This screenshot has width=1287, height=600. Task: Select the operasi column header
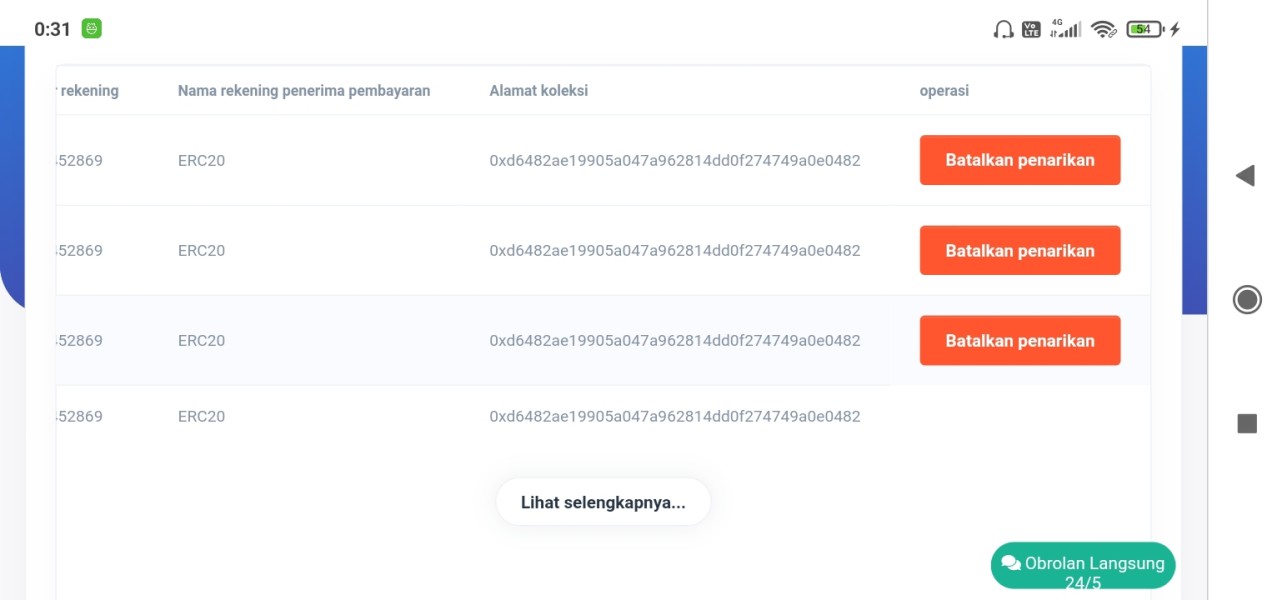click(944, 91)
